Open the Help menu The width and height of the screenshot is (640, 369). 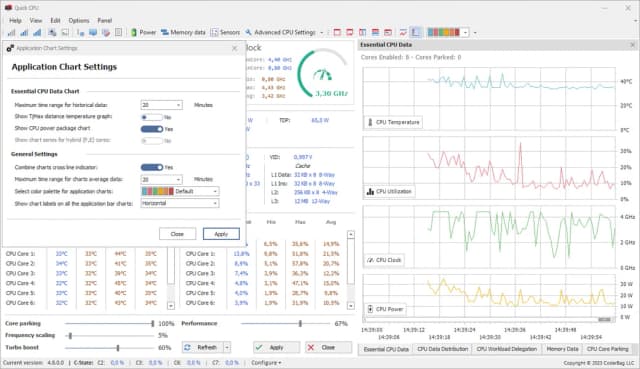[x=16, y=20]
